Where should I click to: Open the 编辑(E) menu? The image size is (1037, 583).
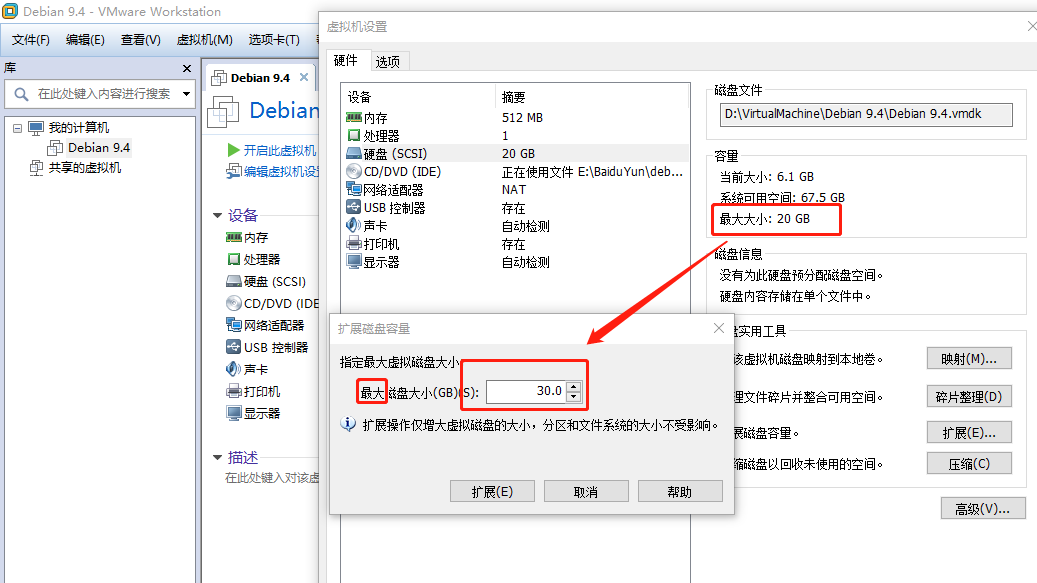point(85,40)
